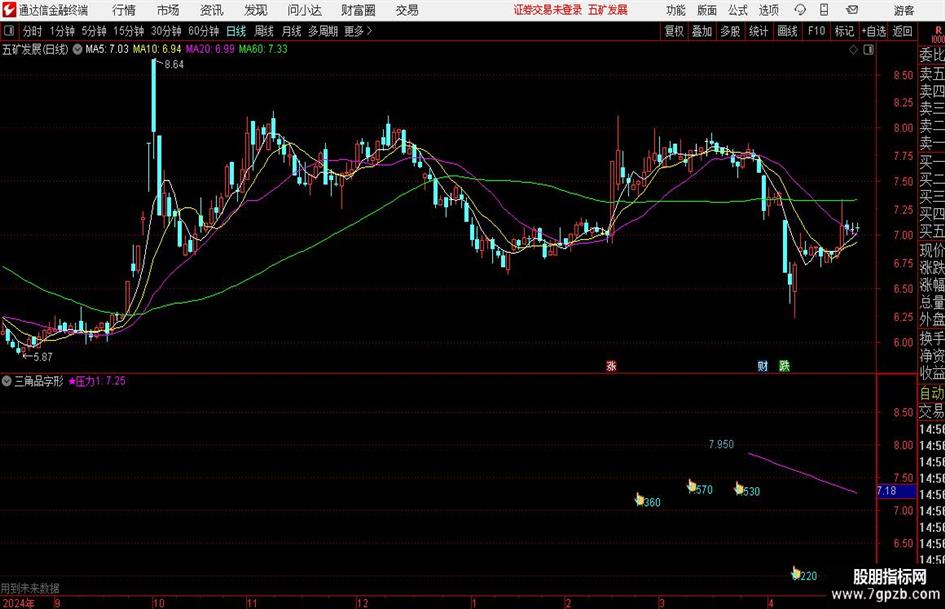The width and height of the screenshot is (945, 609).
Task: Click the MA60: 7.33 indicator value
Action: pyautogui.click(x=263, y=49)
